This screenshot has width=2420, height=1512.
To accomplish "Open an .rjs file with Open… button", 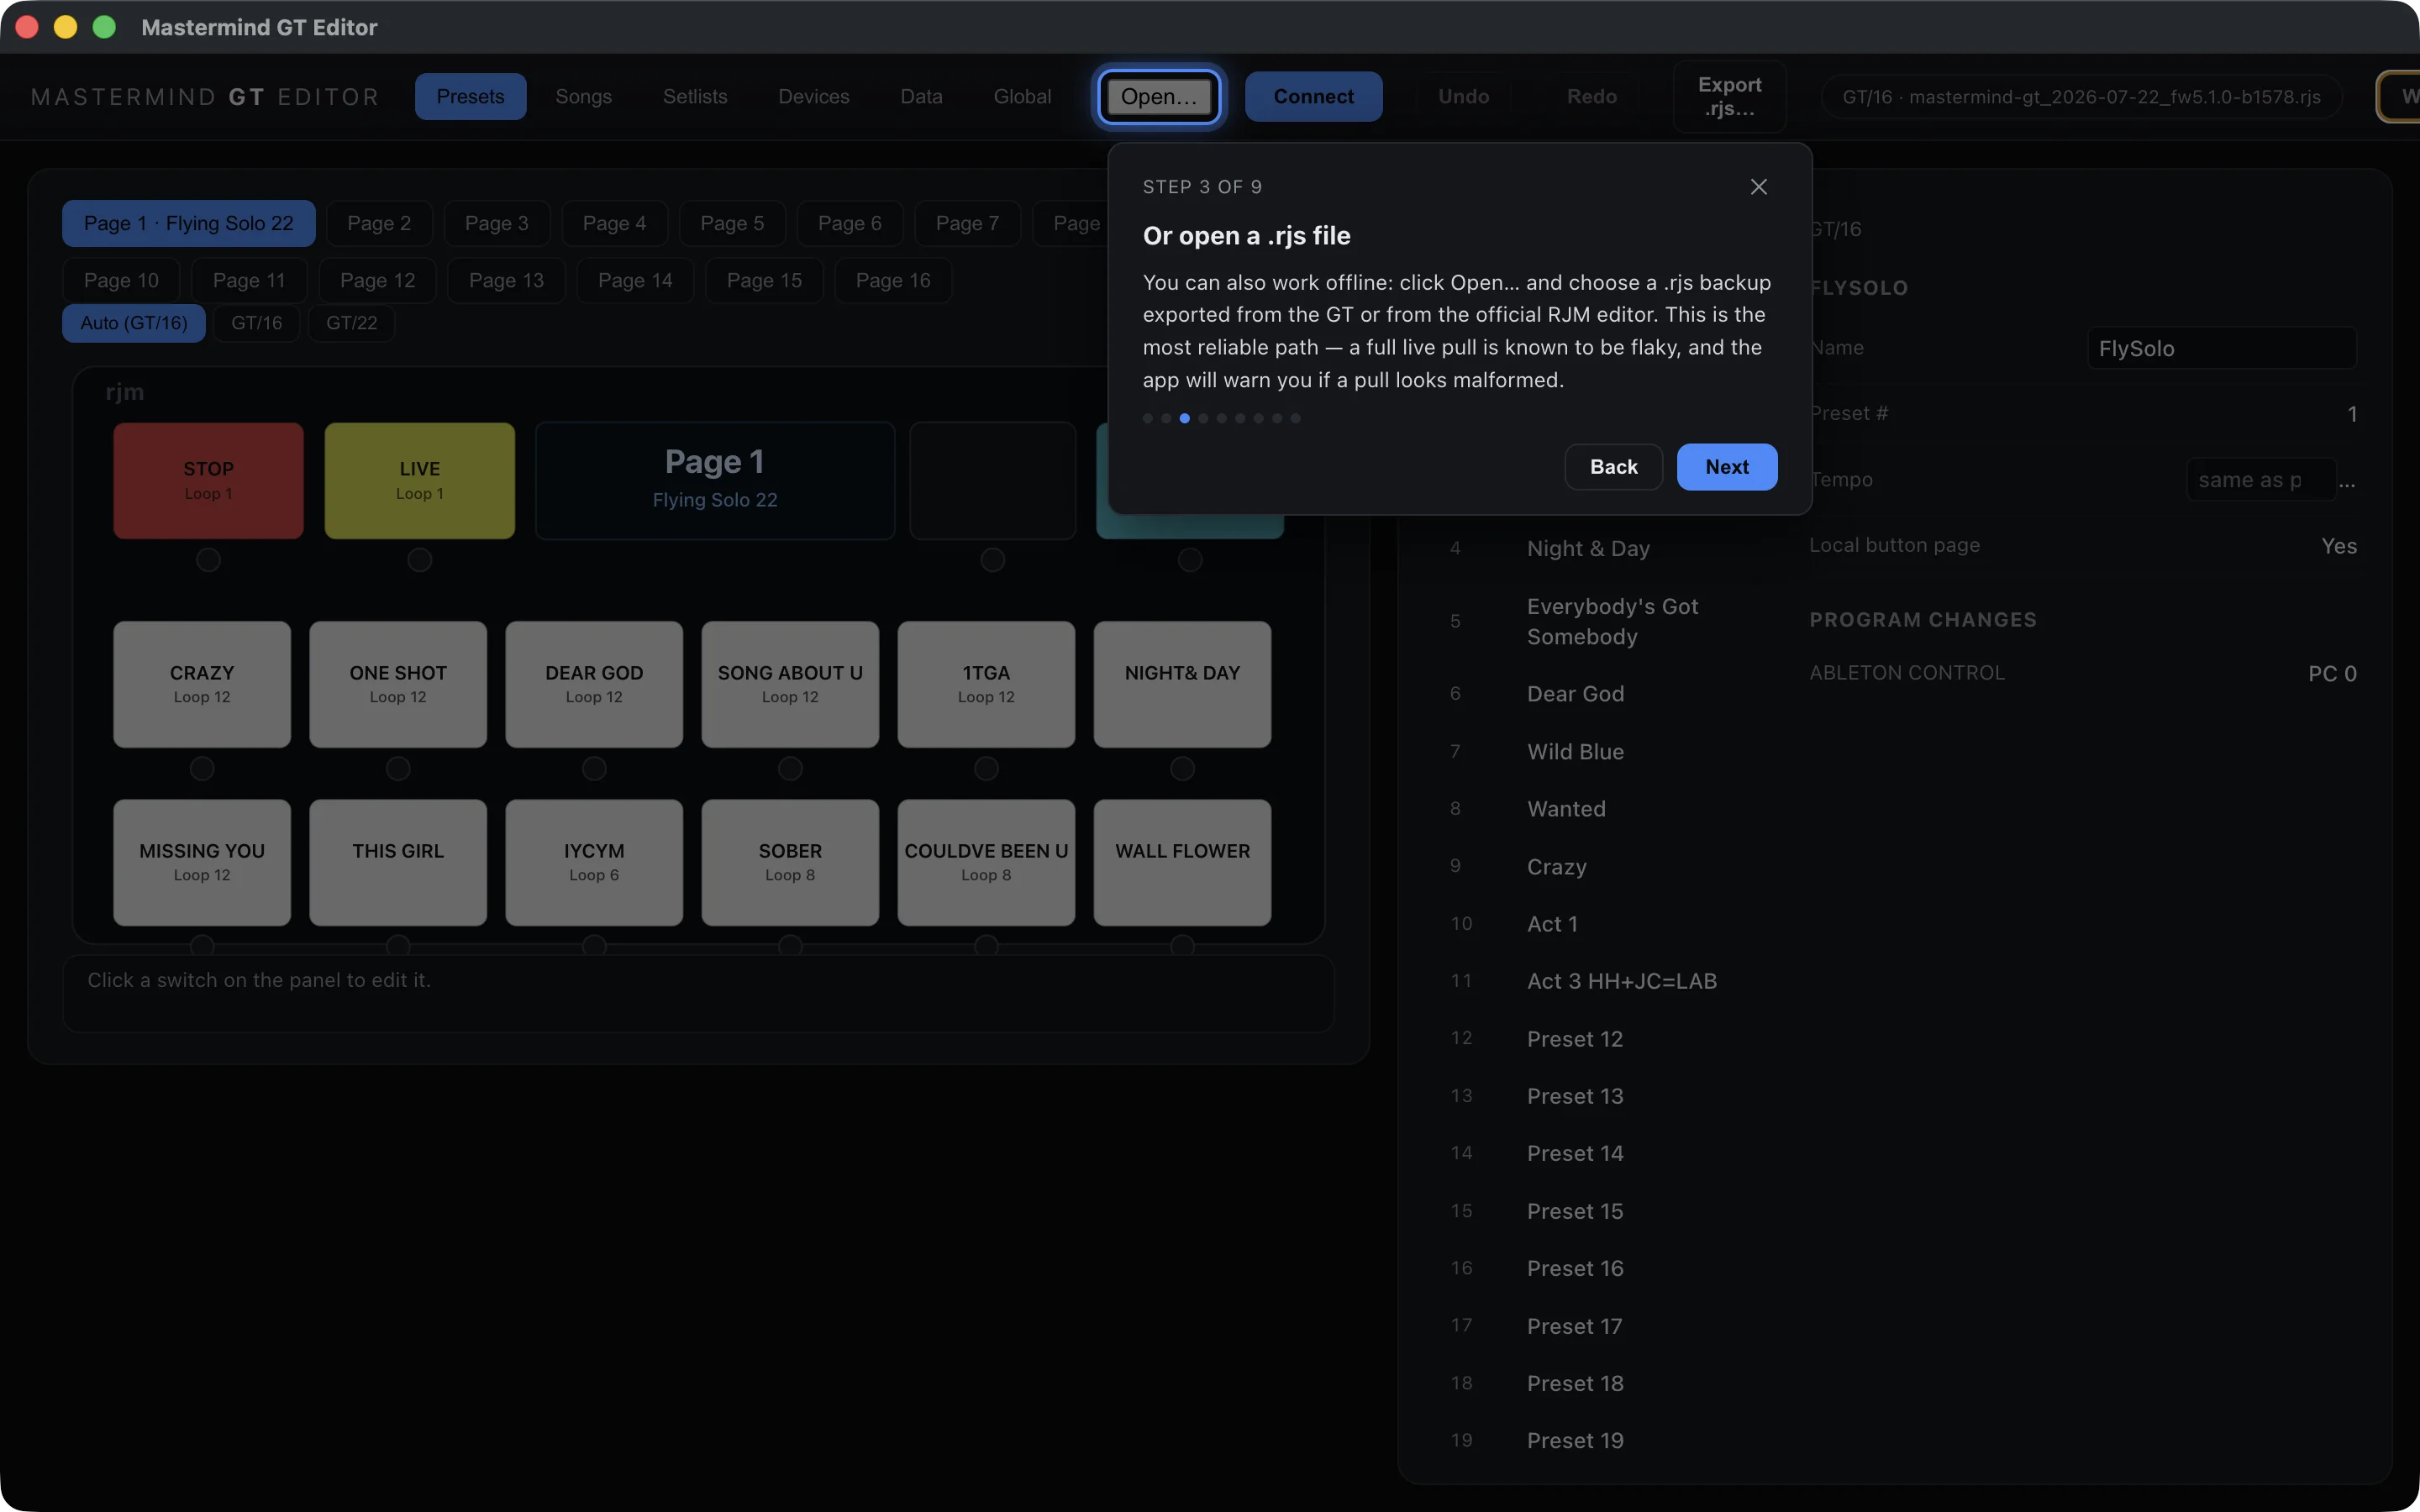I will [x=1158, y=96].
